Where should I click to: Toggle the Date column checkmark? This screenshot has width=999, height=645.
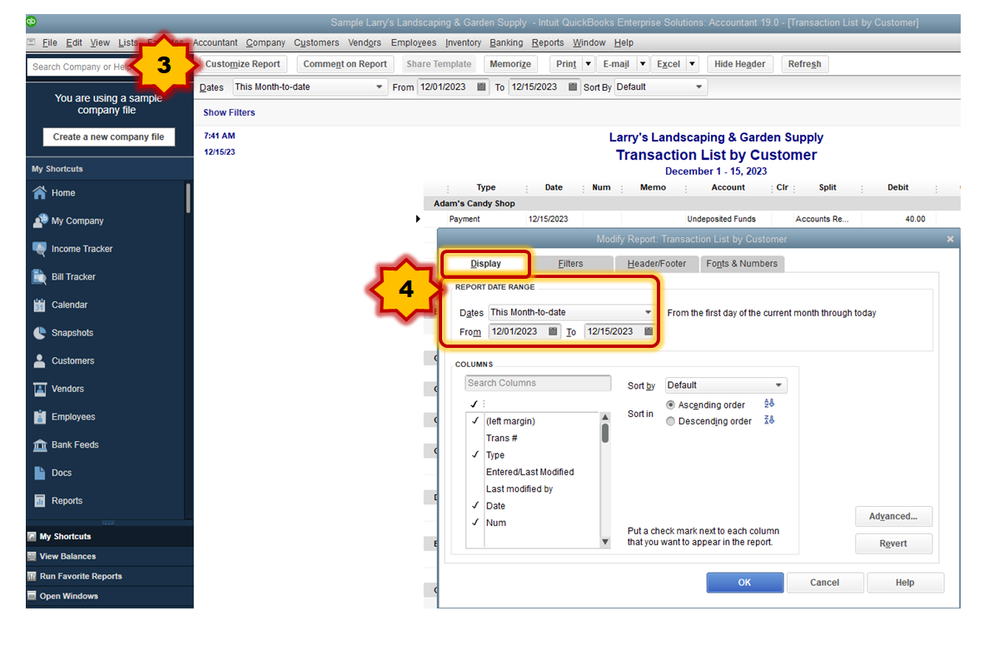click(475, 505)
